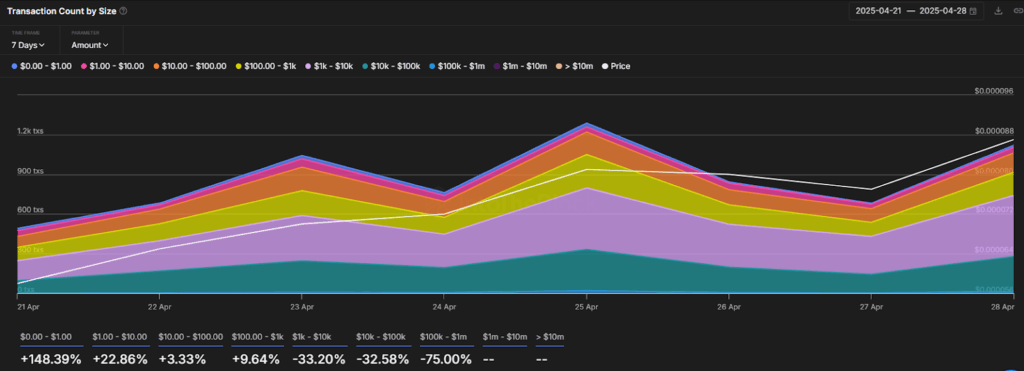Click the 27 Apr axis label
1024x371 pixels.
coord(871,306)
